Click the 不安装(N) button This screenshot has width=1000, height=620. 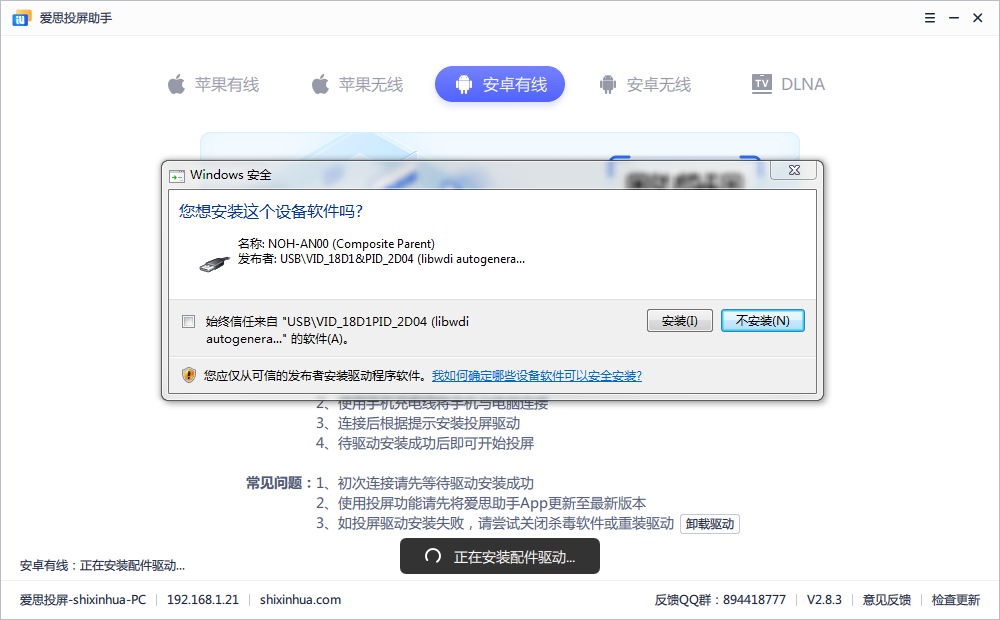[763, 321]
